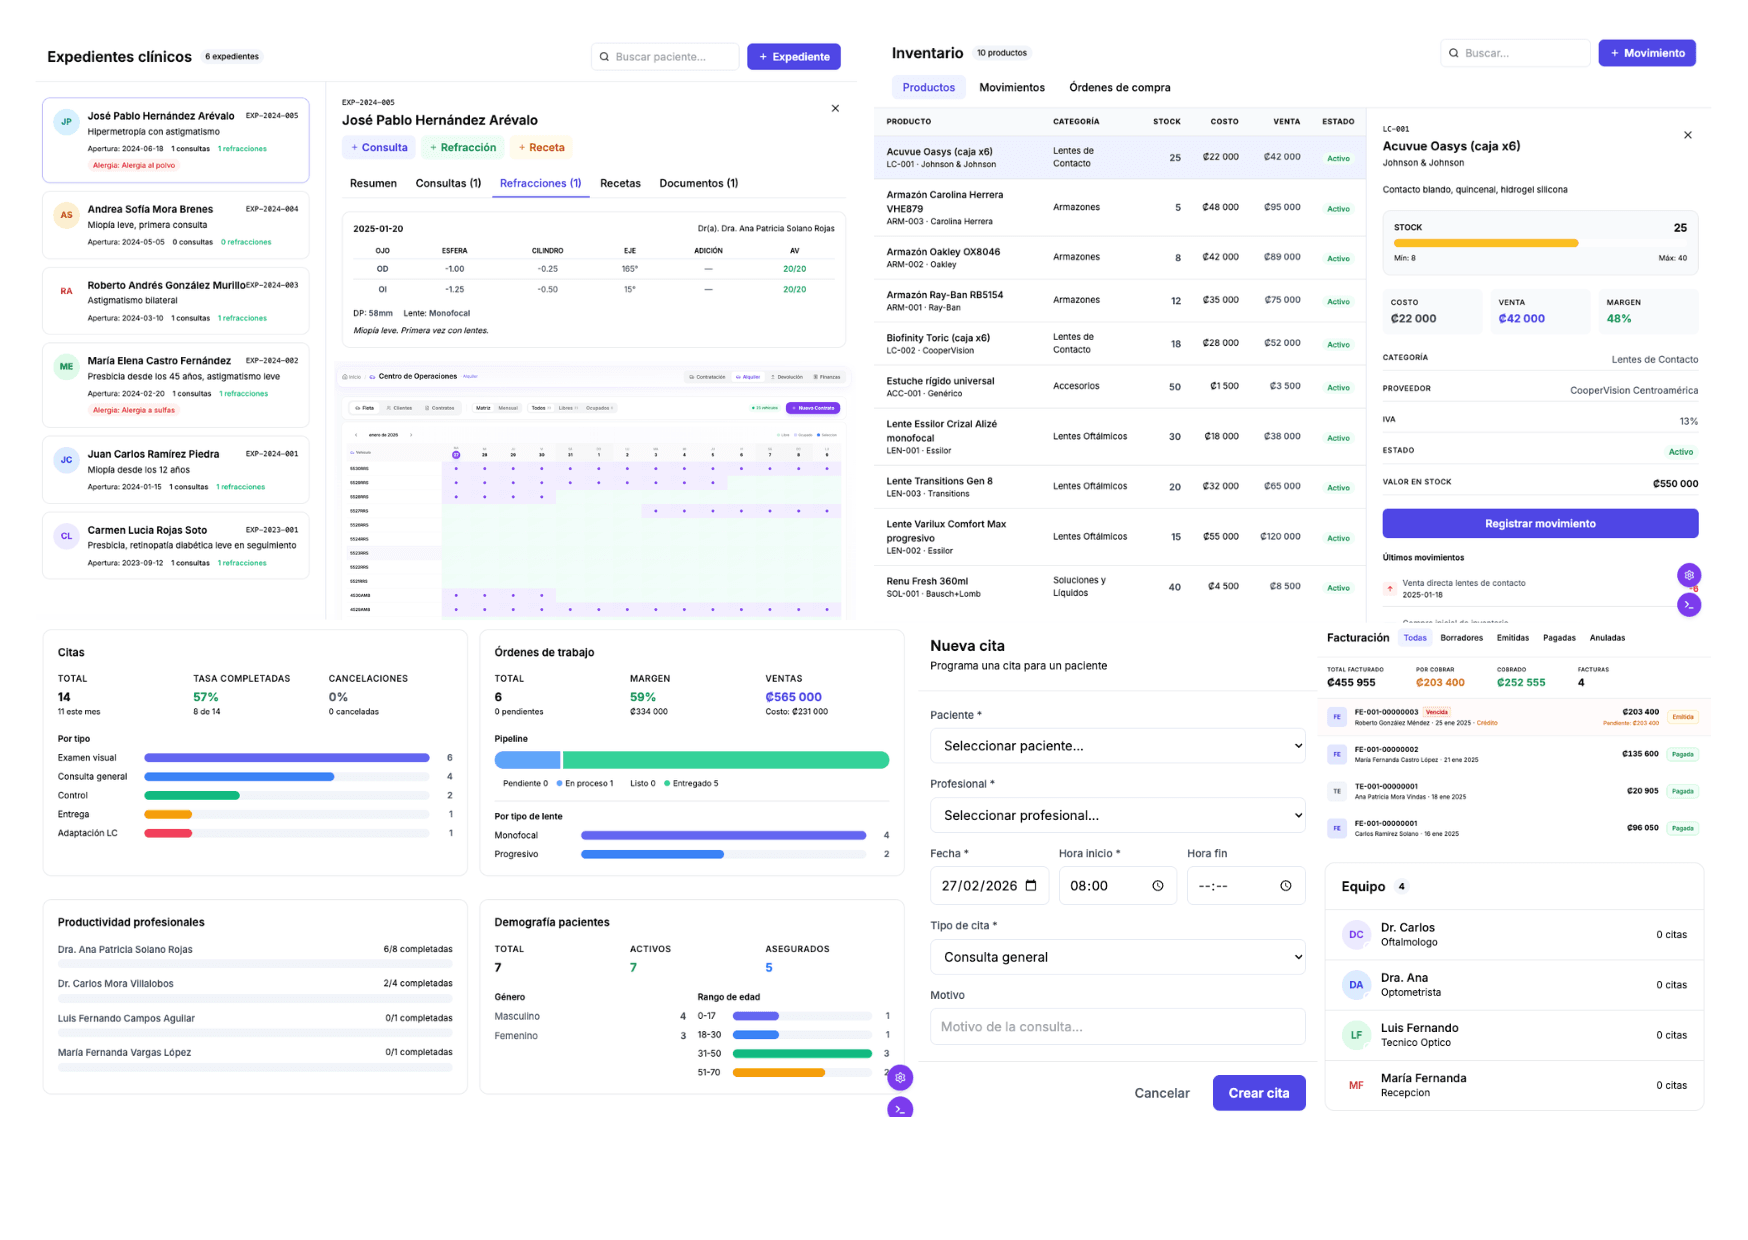
Task: Filter invoices by Pagadas
Action: [1558, 638]
